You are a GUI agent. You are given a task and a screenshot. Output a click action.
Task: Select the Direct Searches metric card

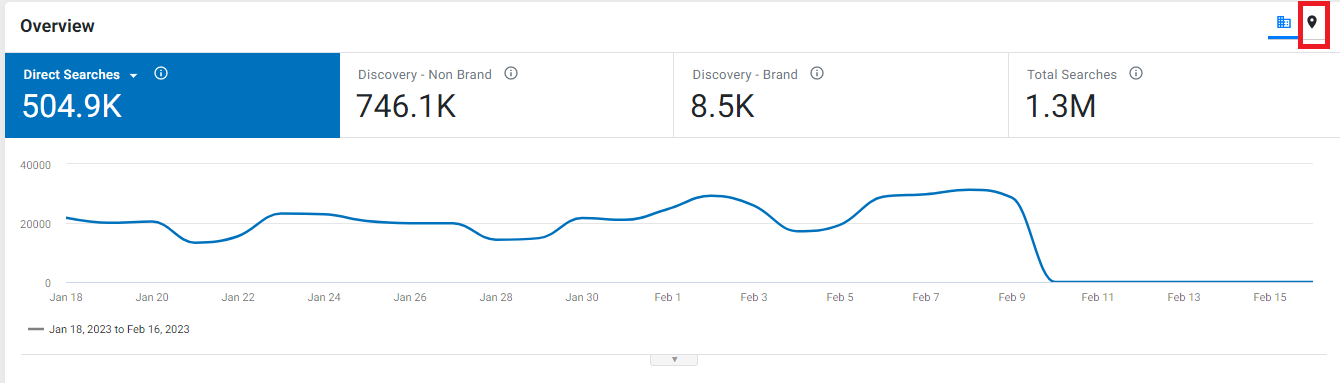coord(172,96)
